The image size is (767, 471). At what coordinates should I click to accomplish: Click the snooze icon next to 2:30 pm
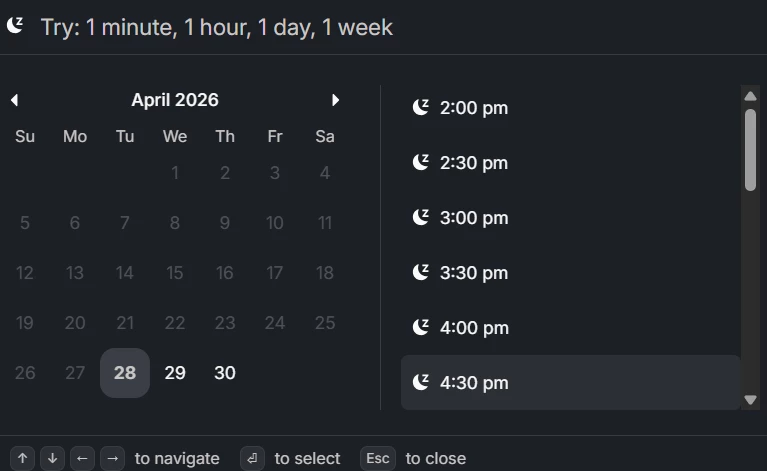[421, 162]
